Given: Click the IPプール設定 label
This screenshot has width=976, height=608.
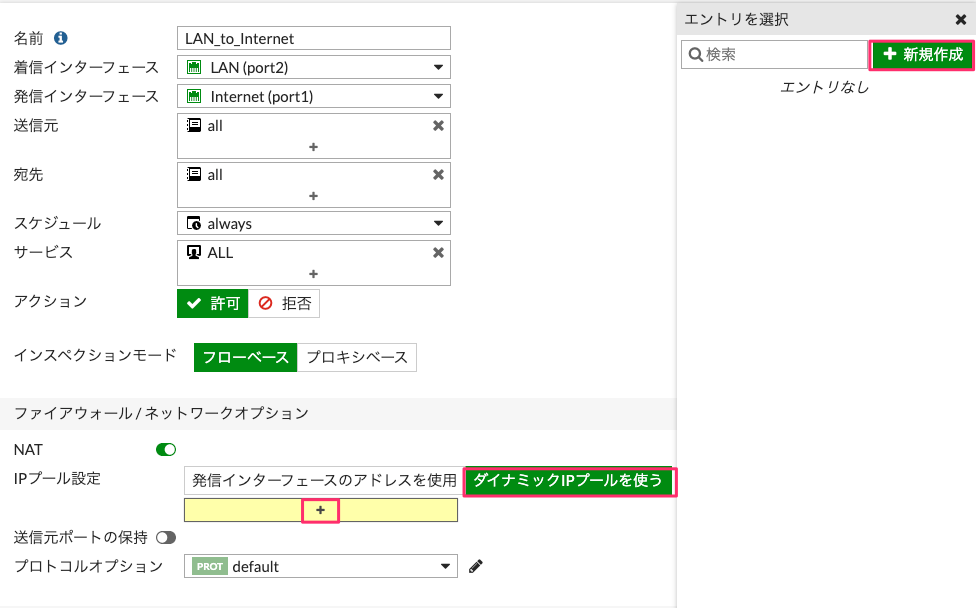Looking at the screenshot, I should point(57,479).
